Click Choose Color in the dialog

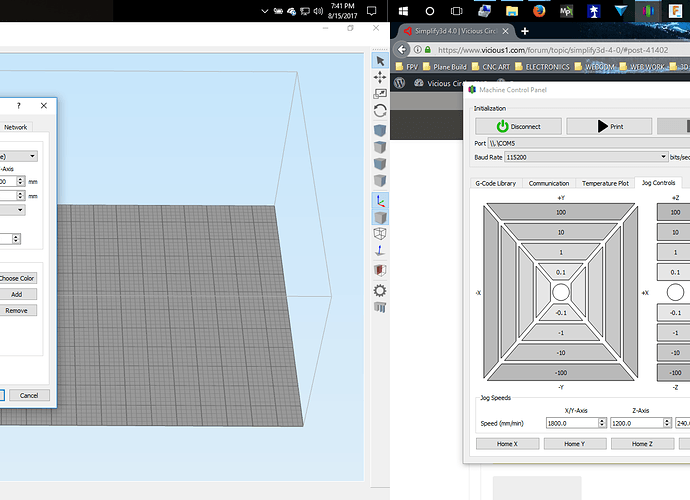(x=18, y=278)
